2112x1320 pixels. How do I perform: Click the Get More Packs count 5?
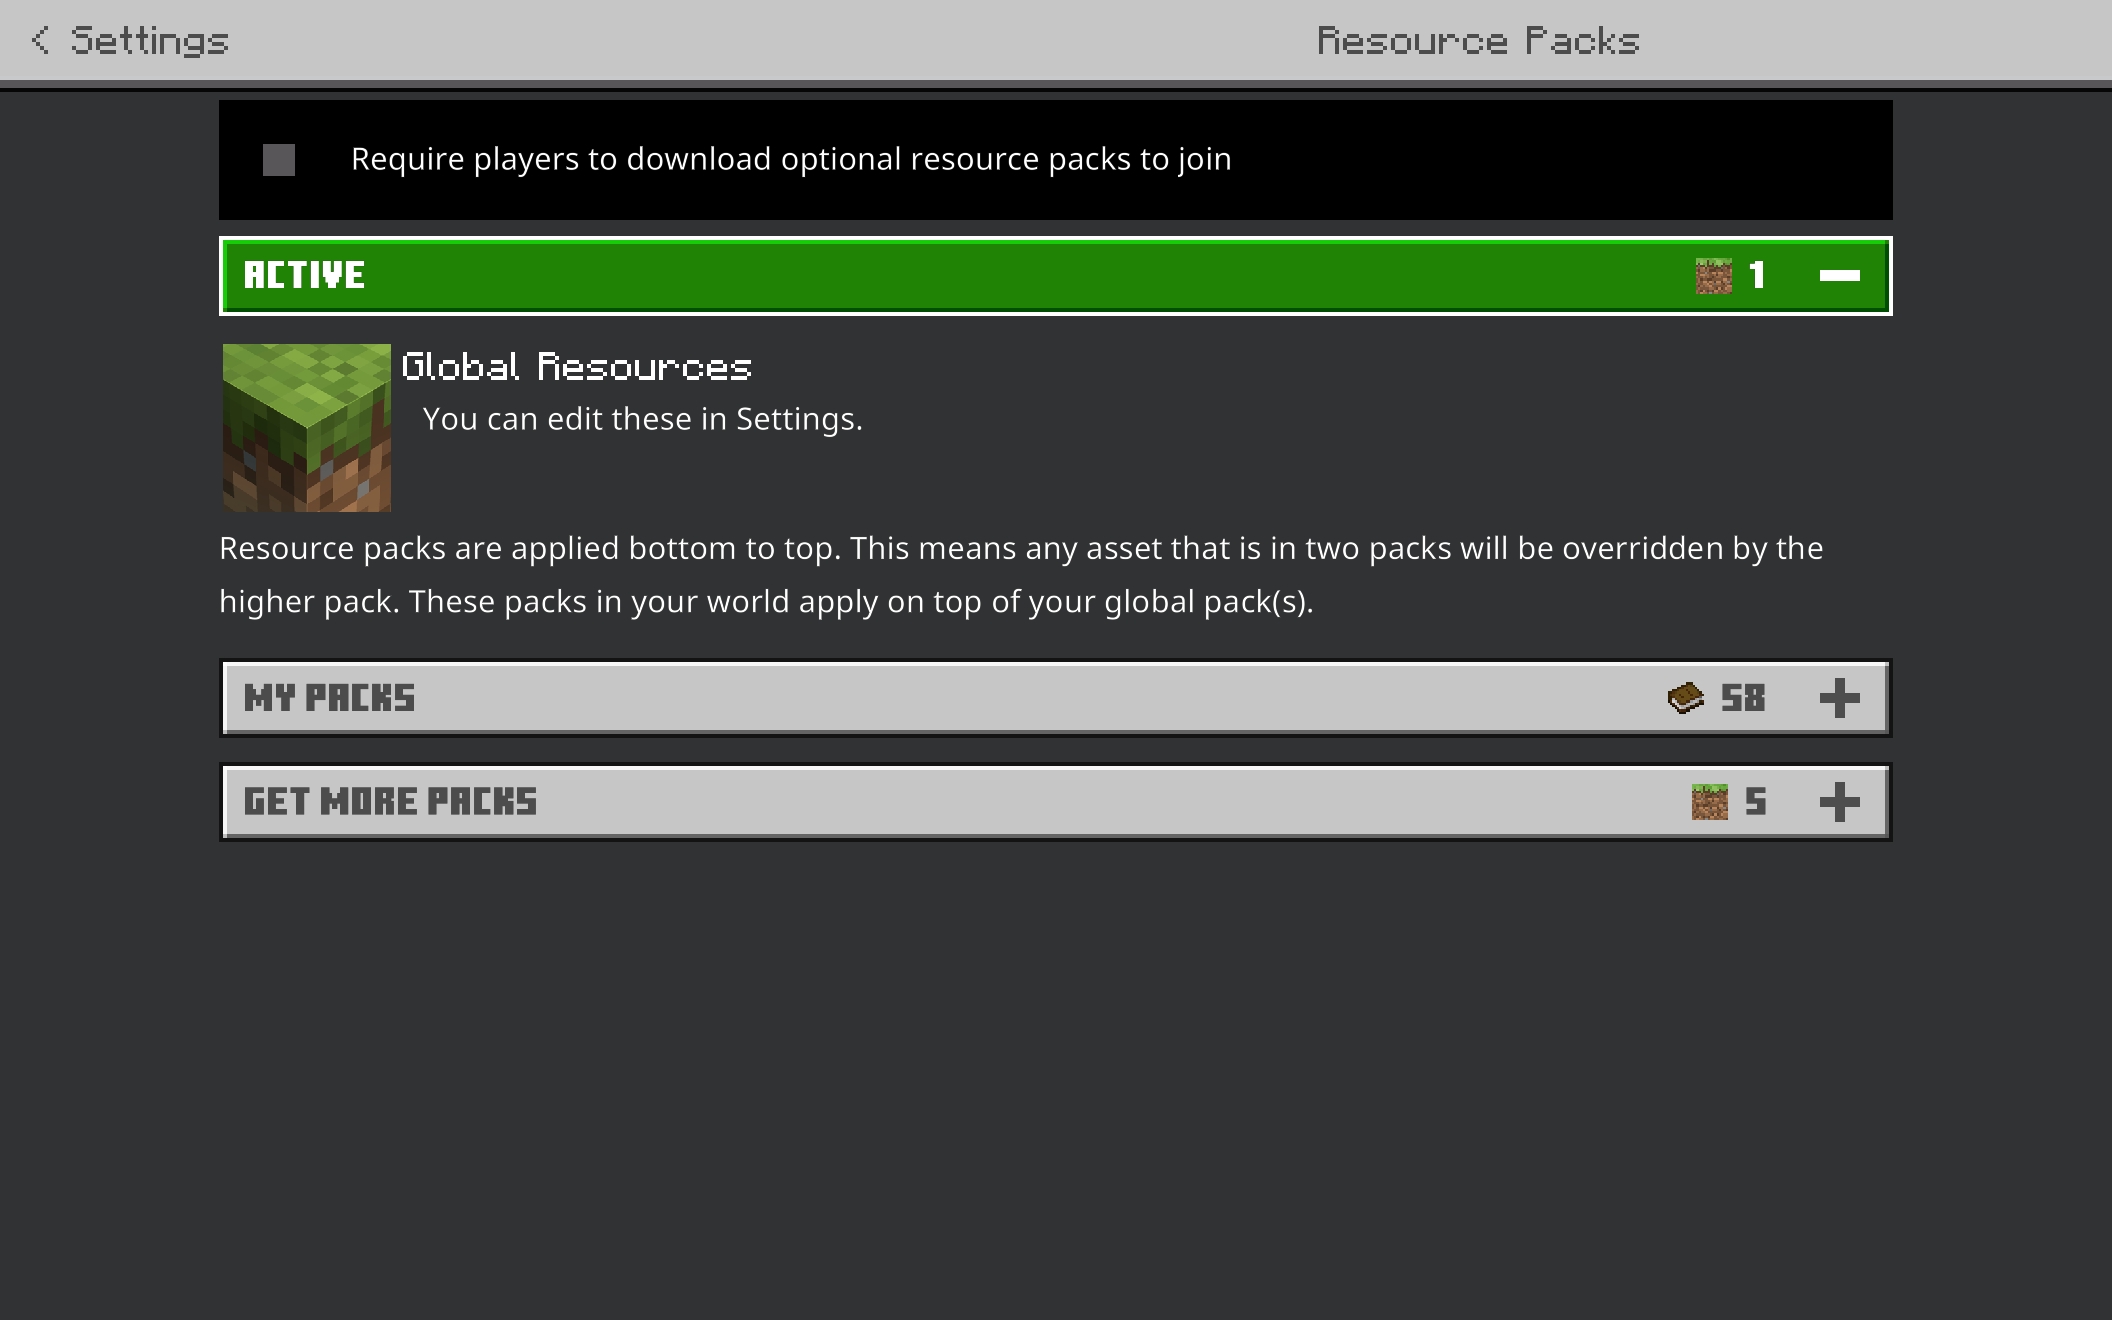pyautogui.click(x=1756, y=802)
